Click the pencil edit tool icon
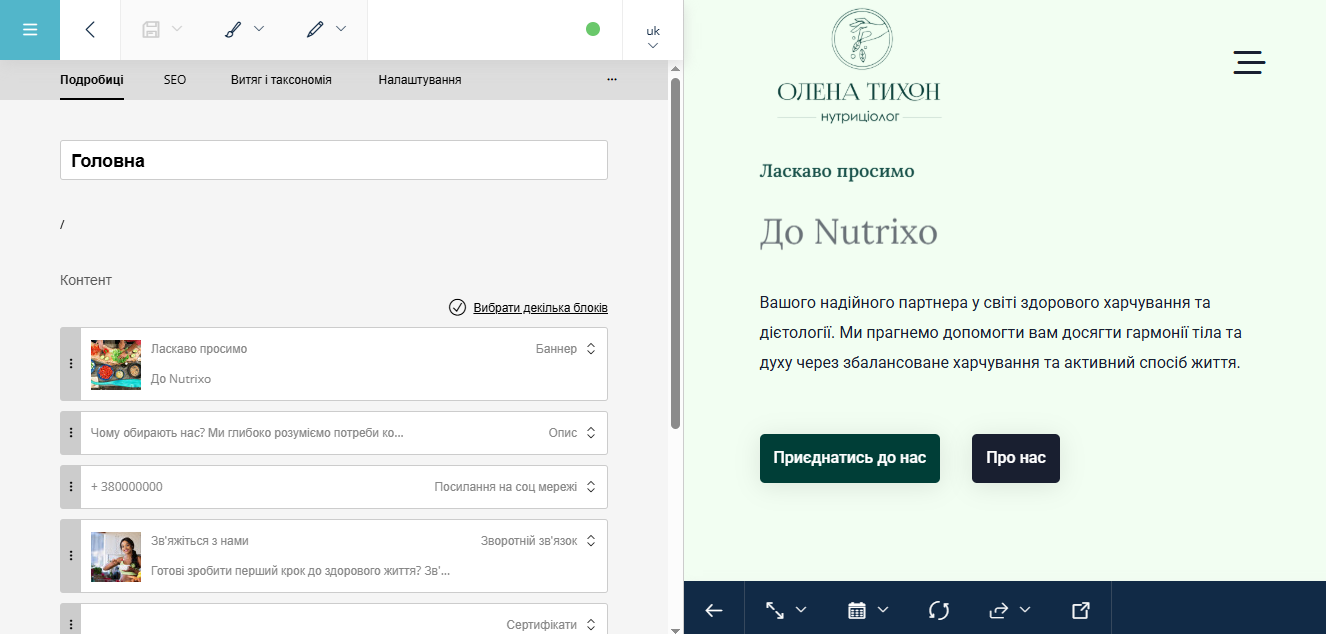Screen dimensions: 1326x634 tap(316, 30)
